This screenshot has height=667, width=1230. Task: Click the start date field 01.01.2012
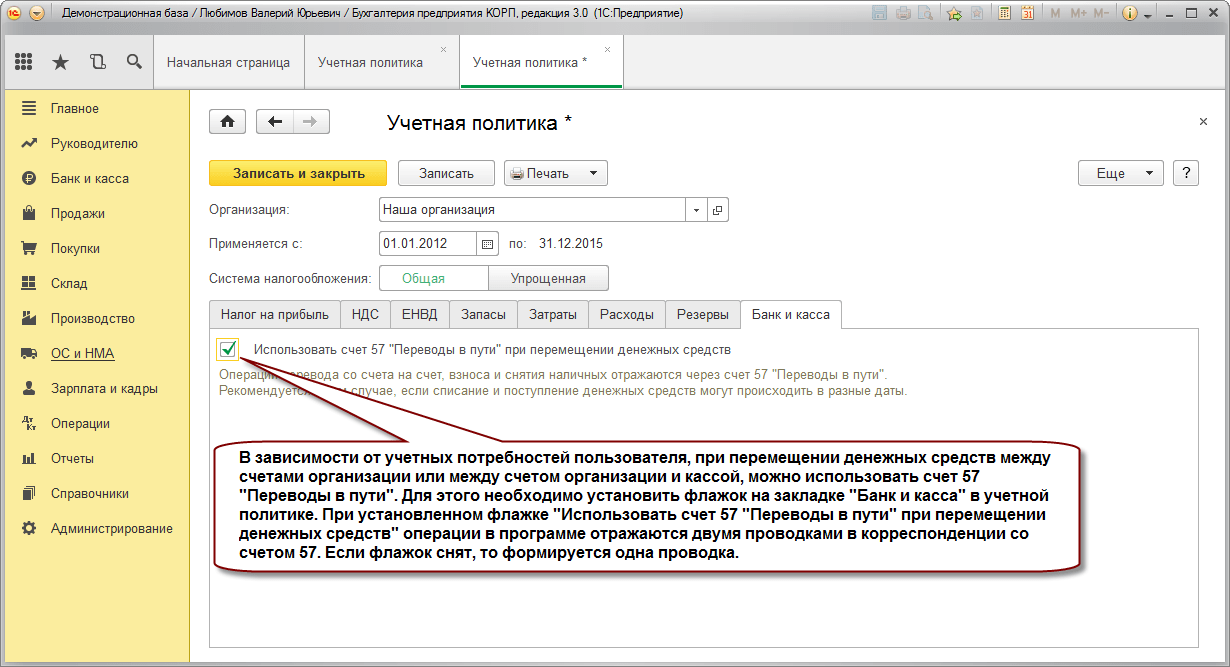coord(428,243)
